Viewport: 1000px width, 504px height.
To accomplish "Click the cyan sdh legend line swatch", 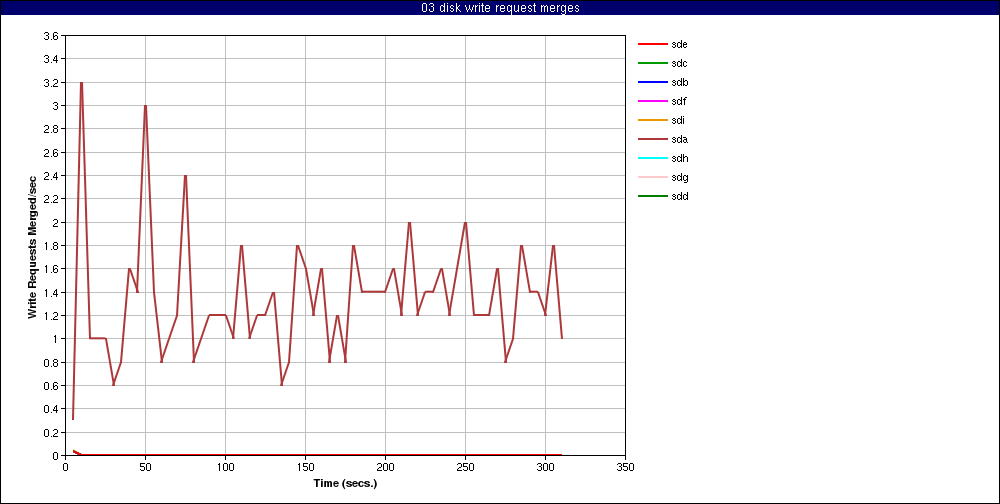I will (x=652, y=158).
